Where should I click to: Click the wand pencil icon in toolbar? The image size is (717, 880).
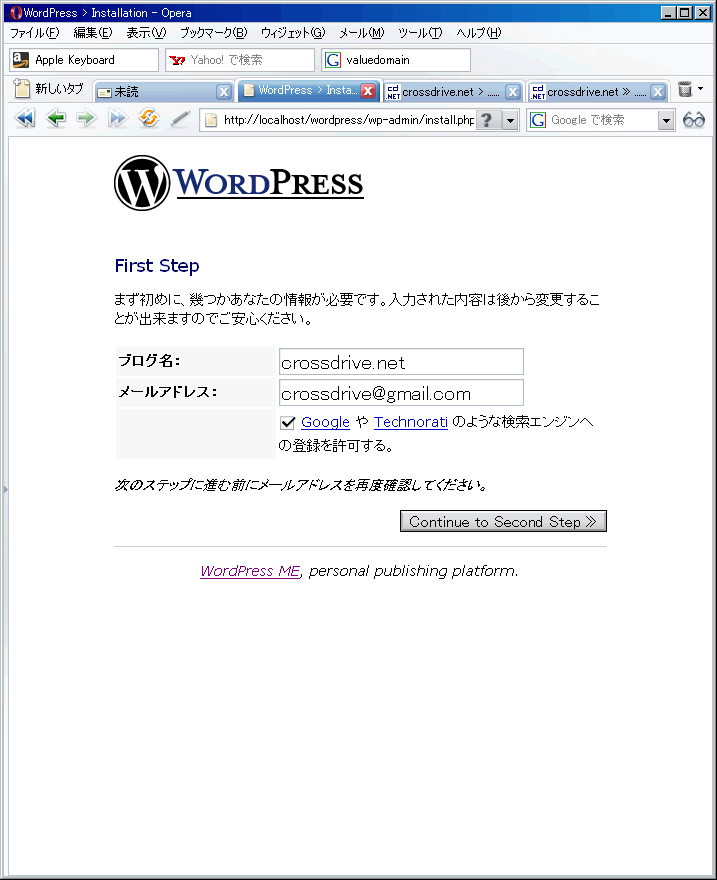click(180, 119)
